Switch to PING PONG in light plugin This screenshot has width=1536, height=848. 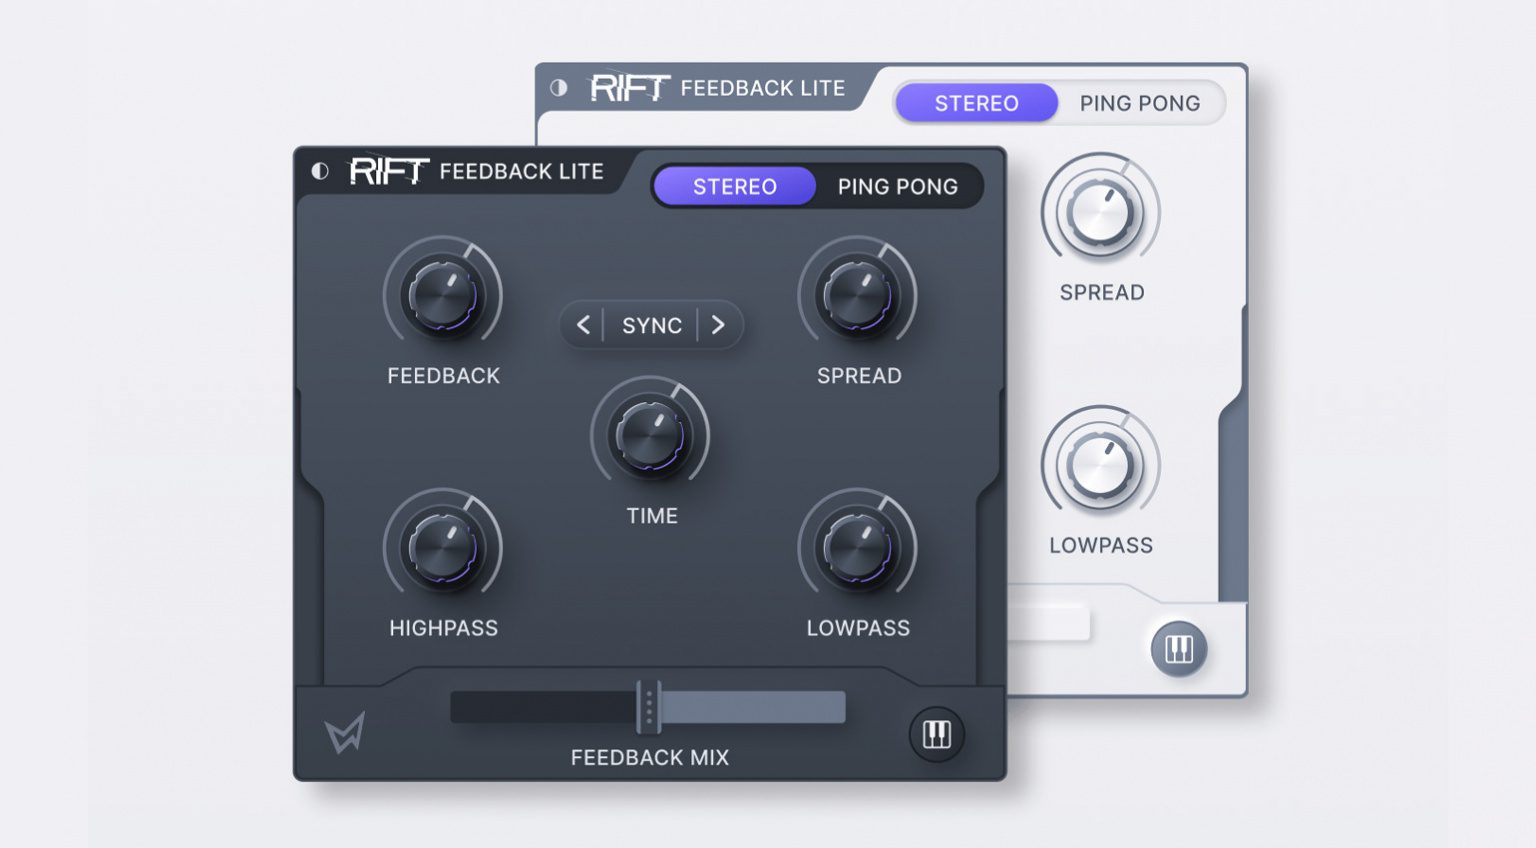point(1140,103)
